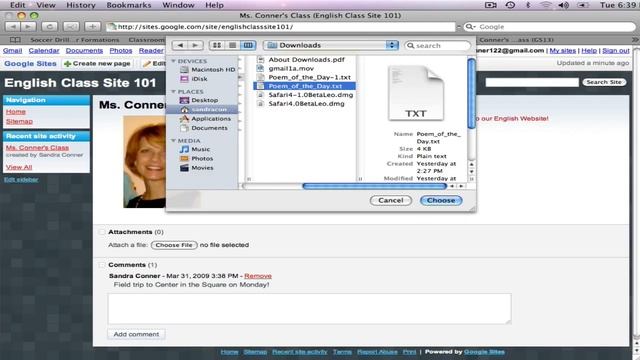
Task: Open Desktop in the Places sidebar
Action: tap(199, 100)
